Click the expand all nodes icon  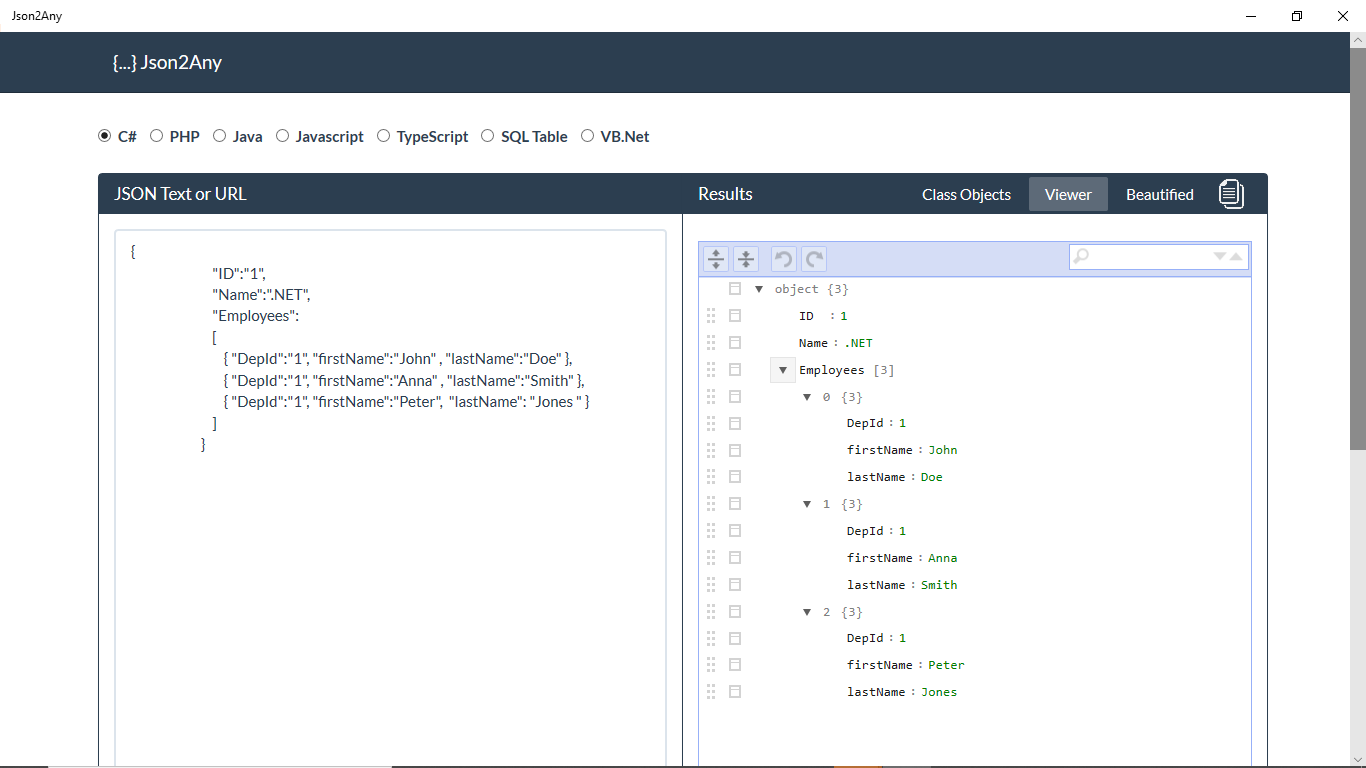(715, 259)
